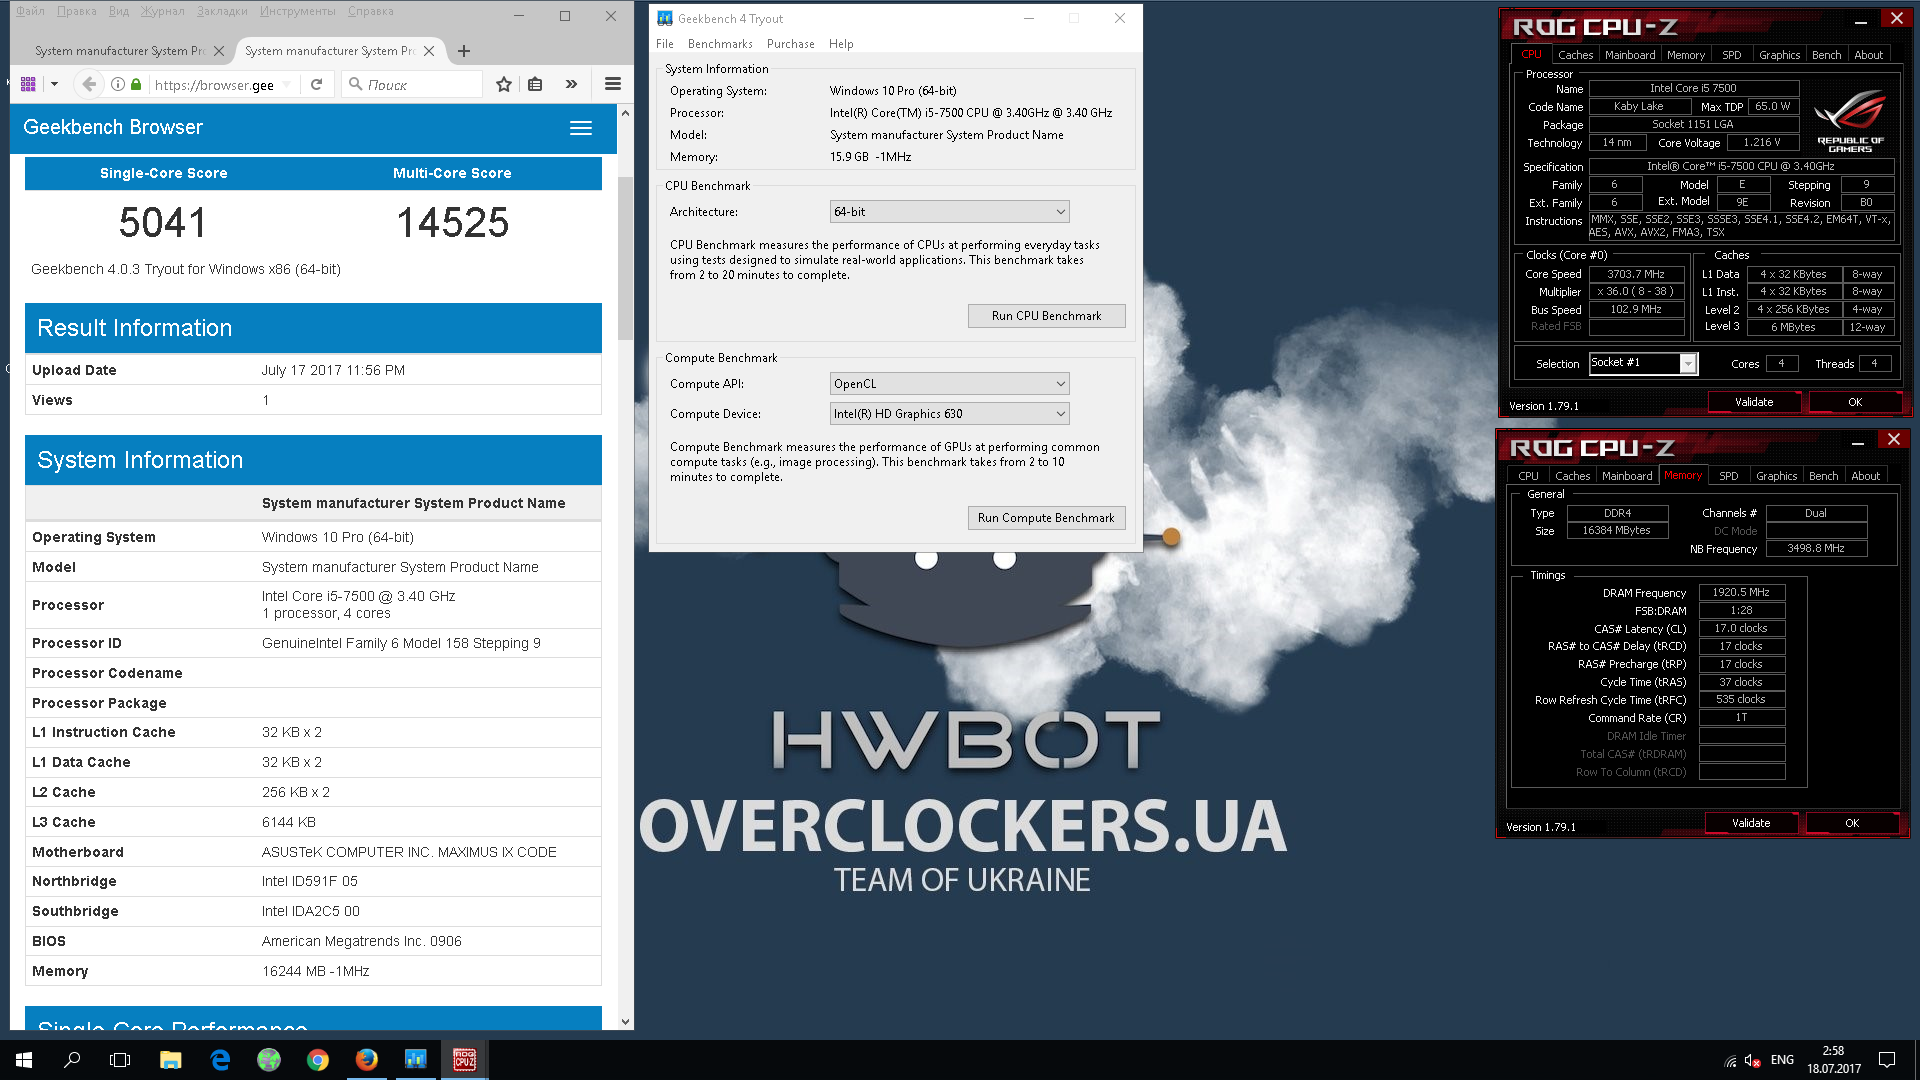Reload the page in Firefox
The image size is (1920, 1080).
point(316,84)
